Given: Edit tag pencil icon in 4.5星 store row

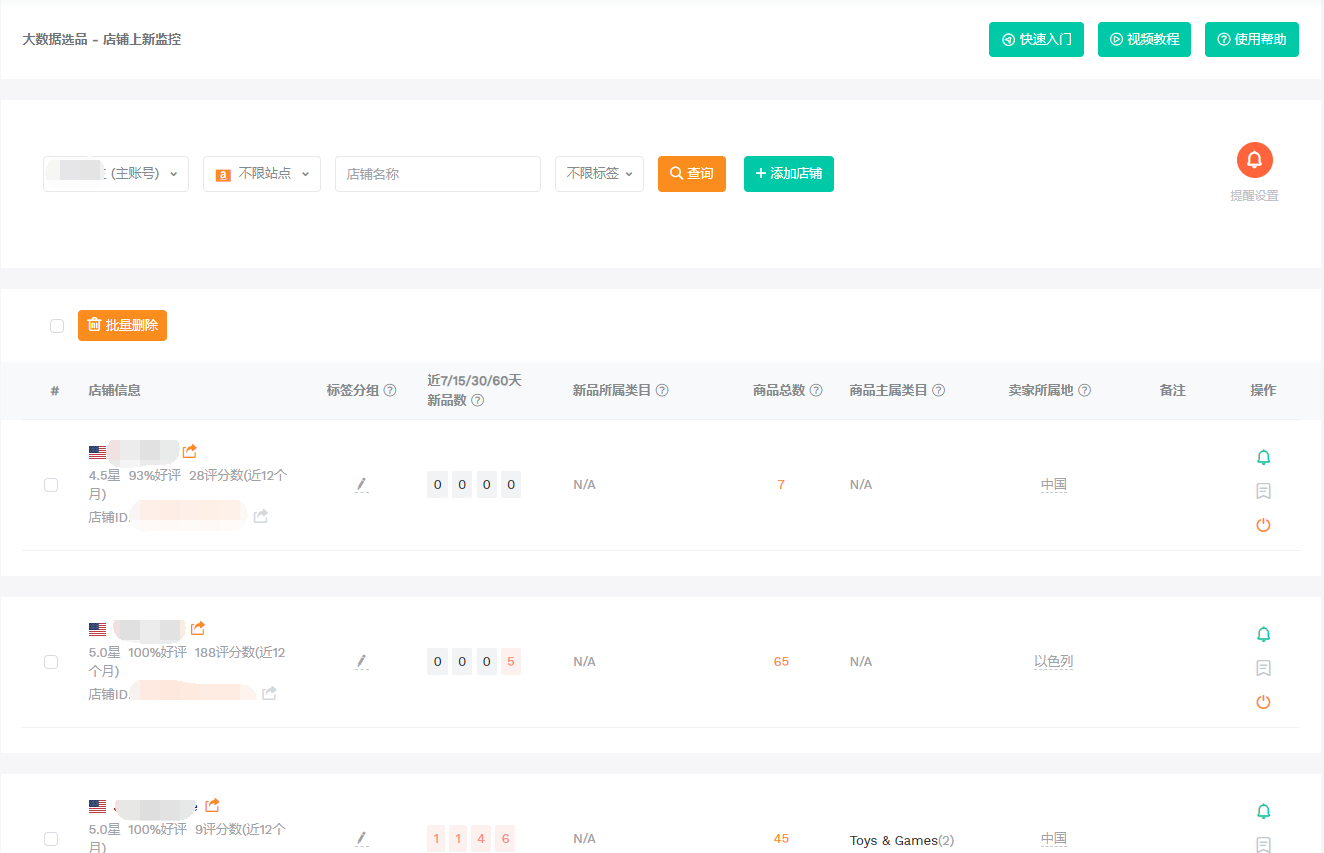Looking at the screenshot, I should 362,484.
